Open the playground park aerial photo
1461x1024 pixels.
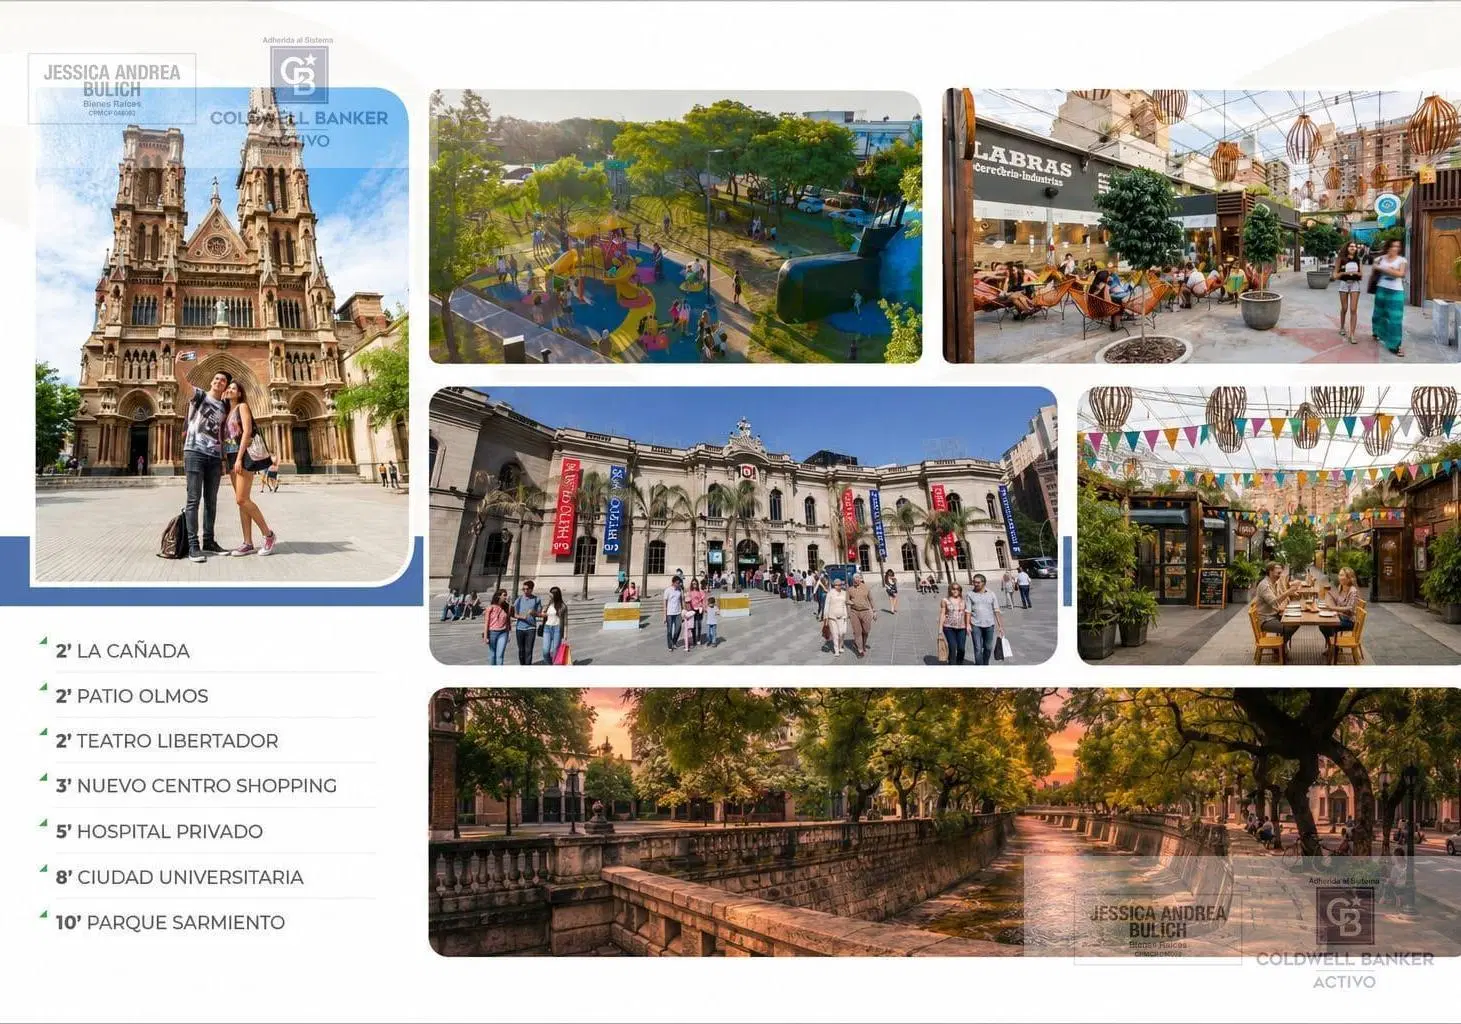(x=675, y=227)
